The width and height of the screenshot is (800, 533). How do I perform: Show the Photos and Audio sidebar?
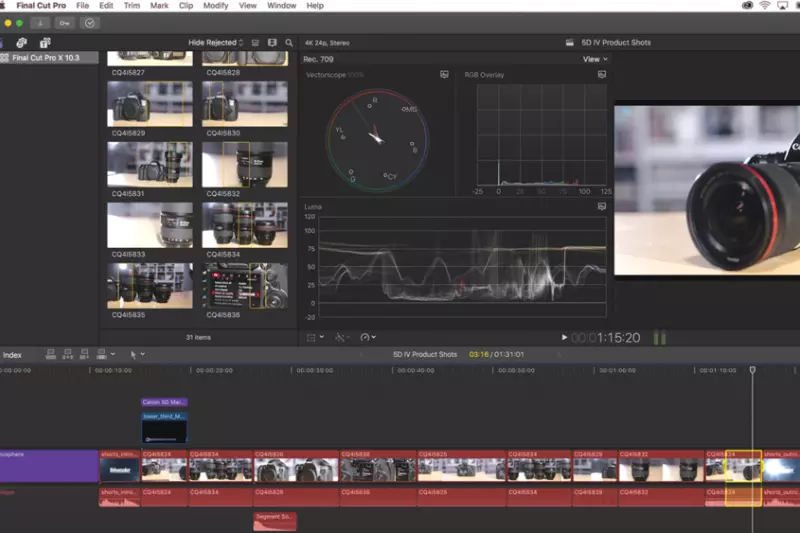click(x=21, y=42)
